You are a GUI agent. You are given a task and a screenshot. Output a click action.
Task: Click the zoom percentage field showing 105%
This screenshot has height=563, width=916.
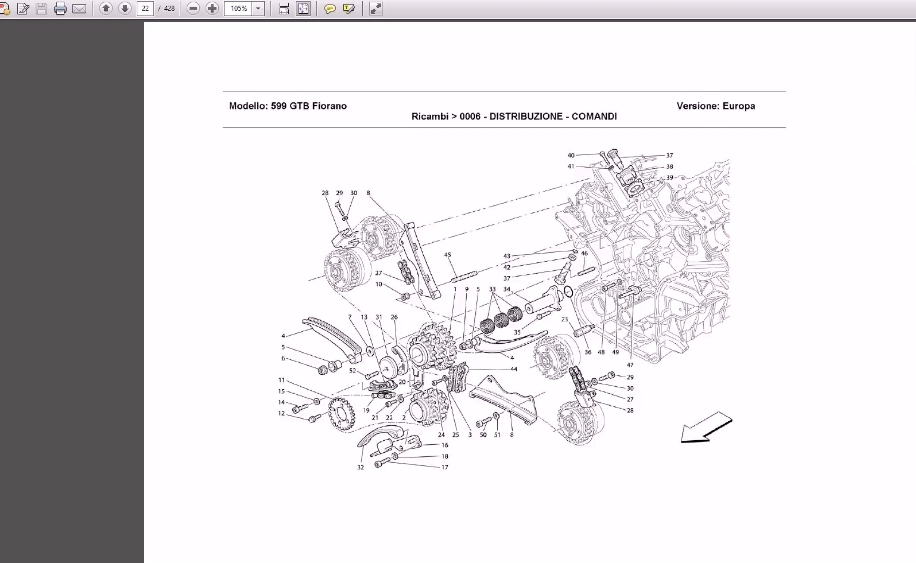click(238, 8)
